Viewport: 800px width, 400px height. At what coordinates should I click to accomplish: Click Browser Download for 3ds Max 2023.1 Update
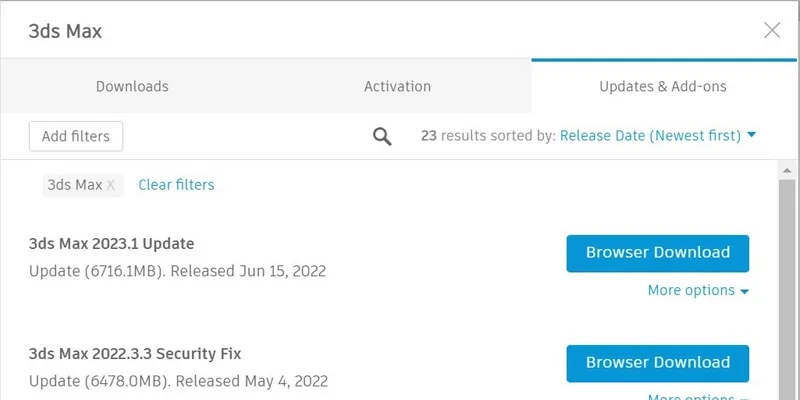[657, 253]
